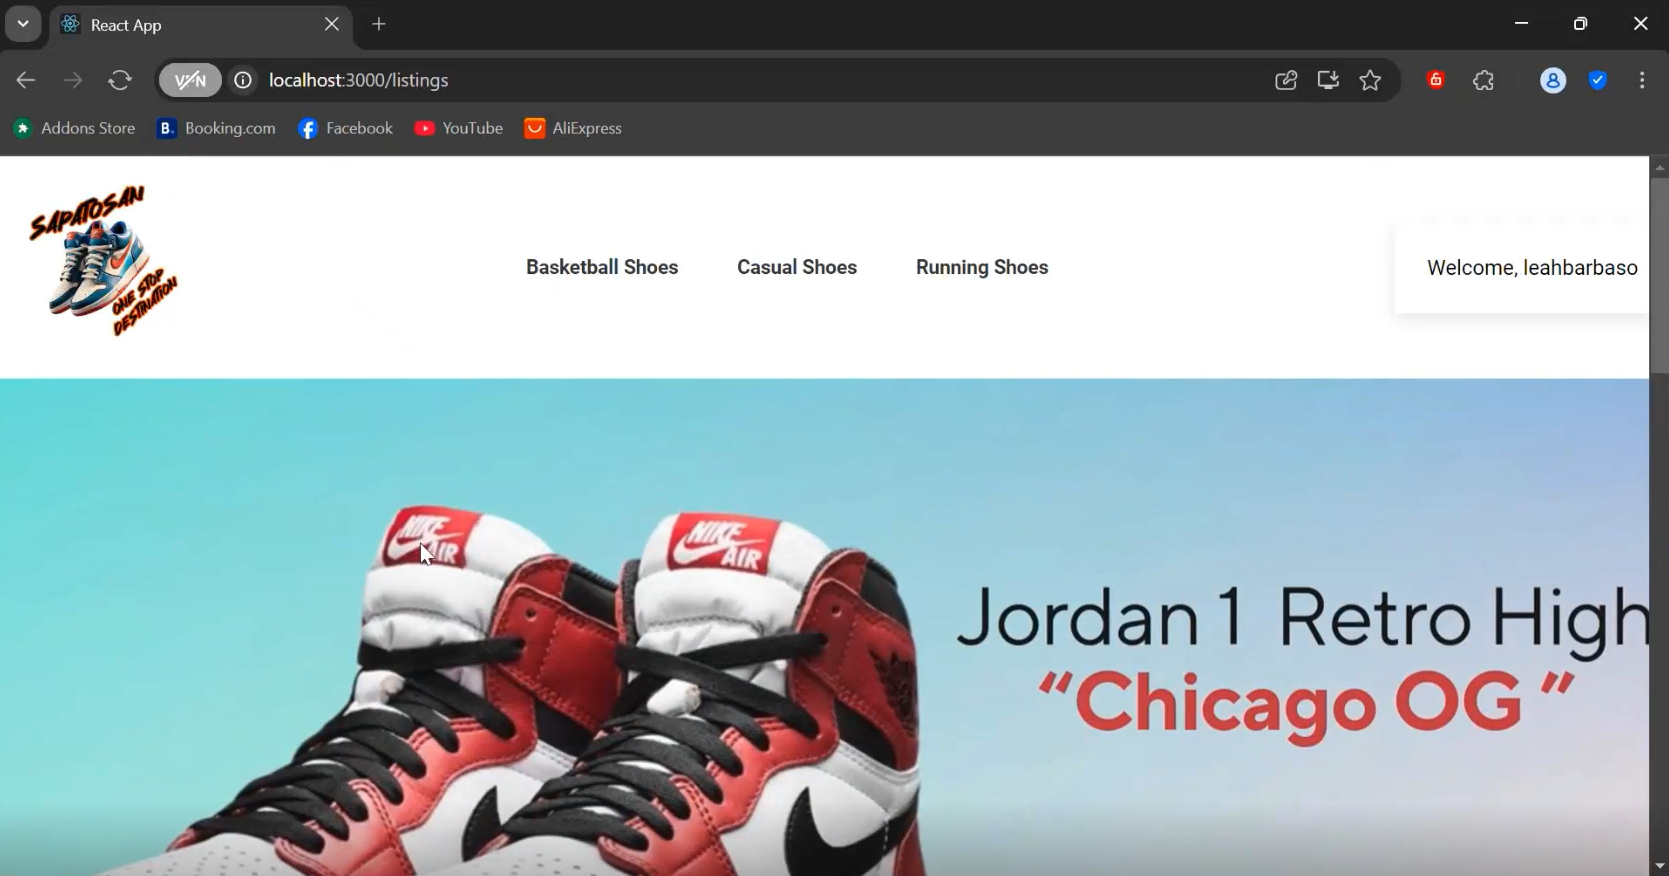Open the Running Shoes category
The width and height of the screenshot is (1669, 876).
click(982, 267)
